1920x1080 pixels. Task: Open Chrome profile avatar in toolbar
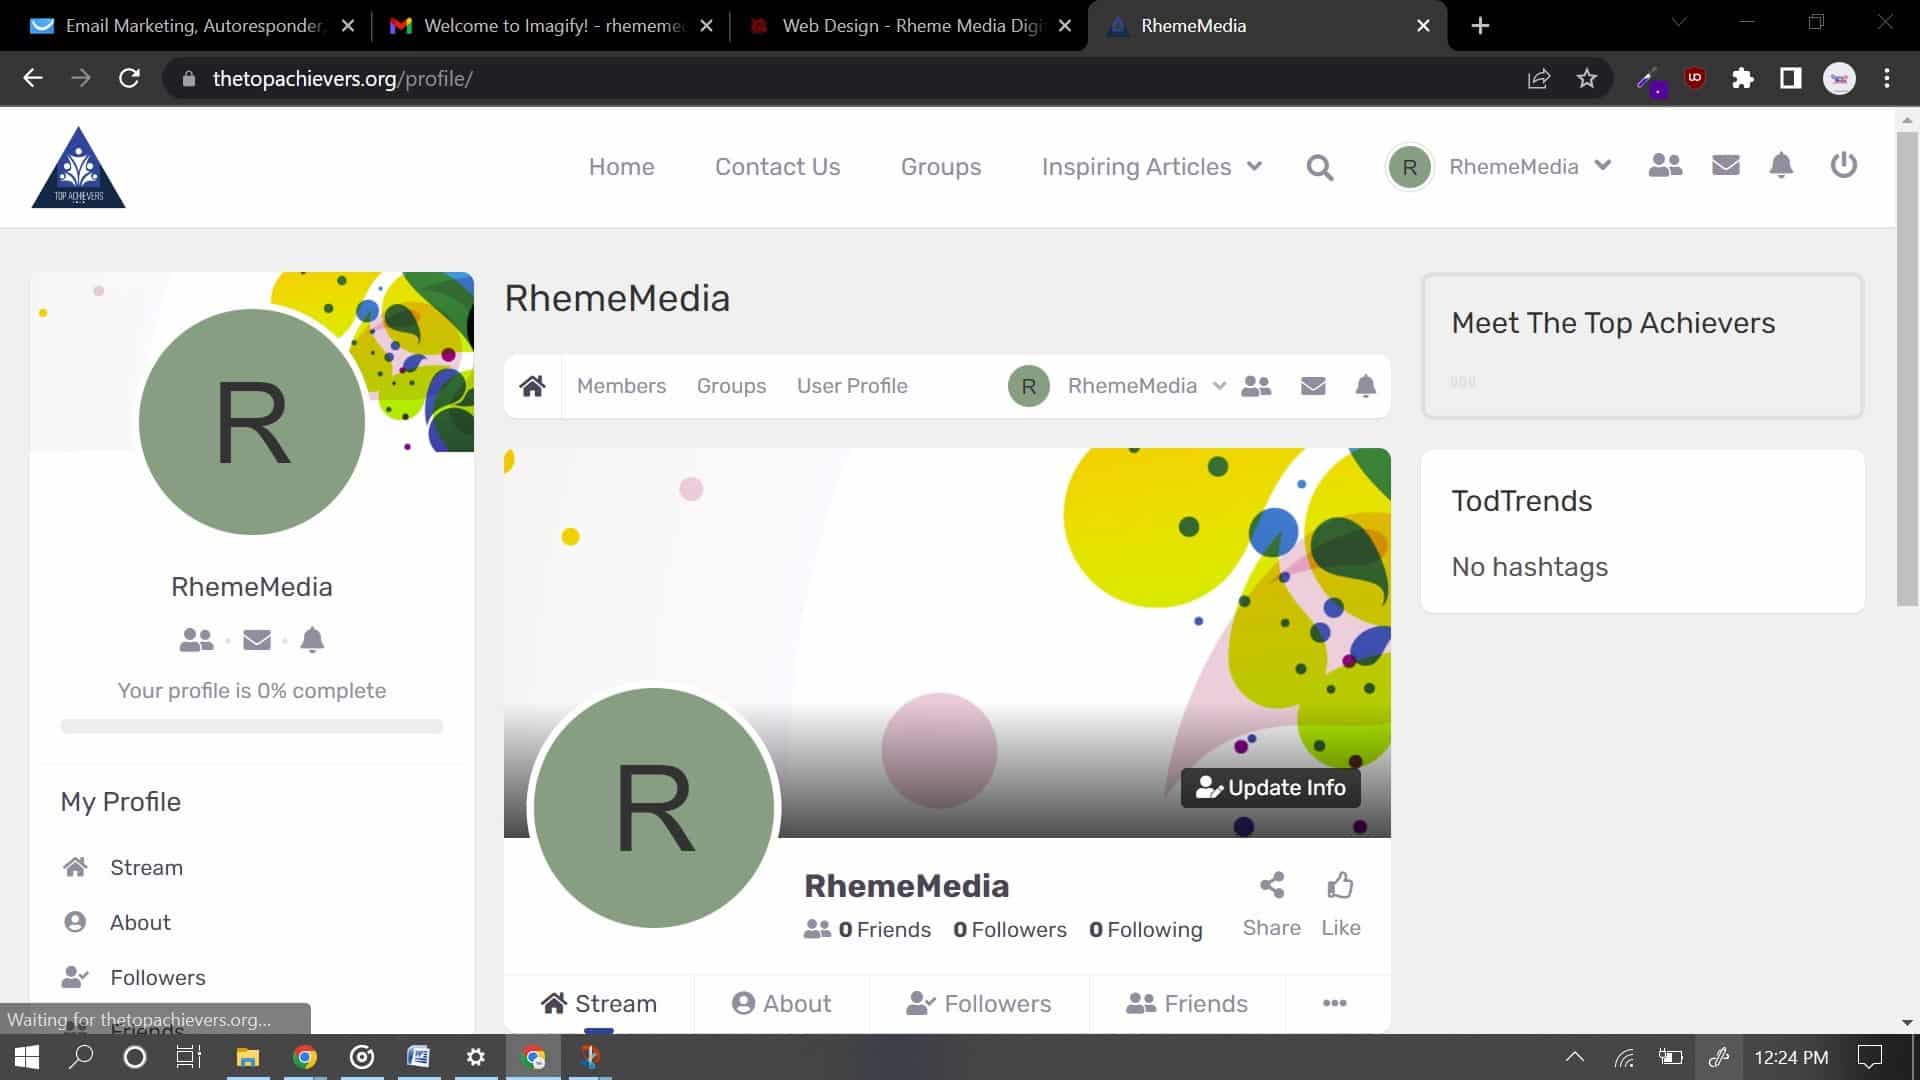click(x=1839, y=79)
